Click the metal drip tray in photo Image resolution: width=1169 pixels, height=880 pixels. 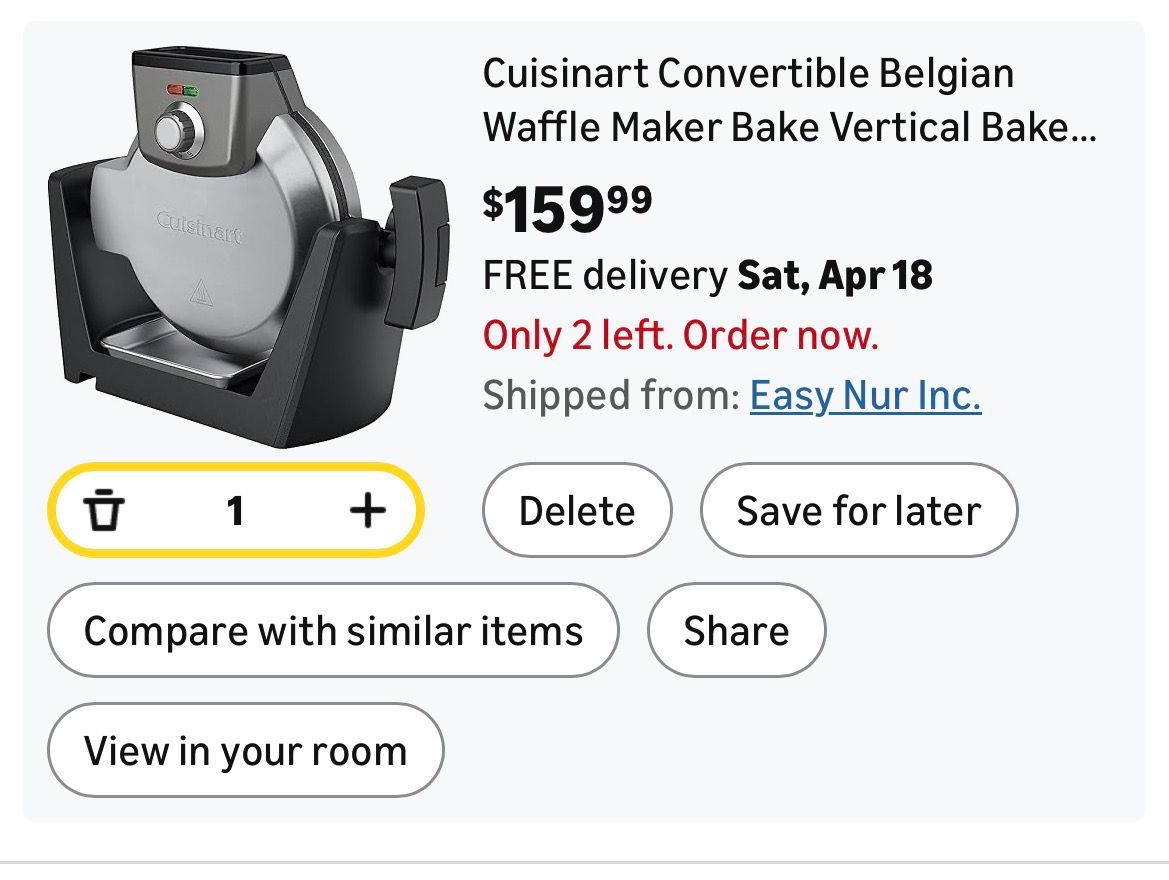point(175,358)
